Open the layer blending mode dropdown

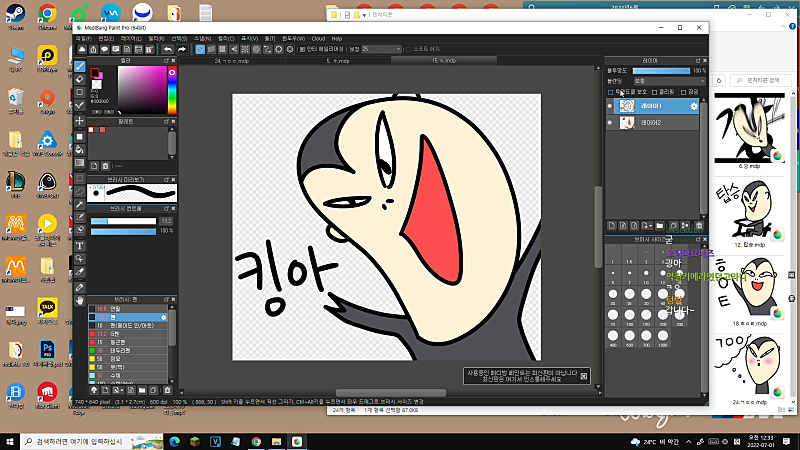pos(668,81)
